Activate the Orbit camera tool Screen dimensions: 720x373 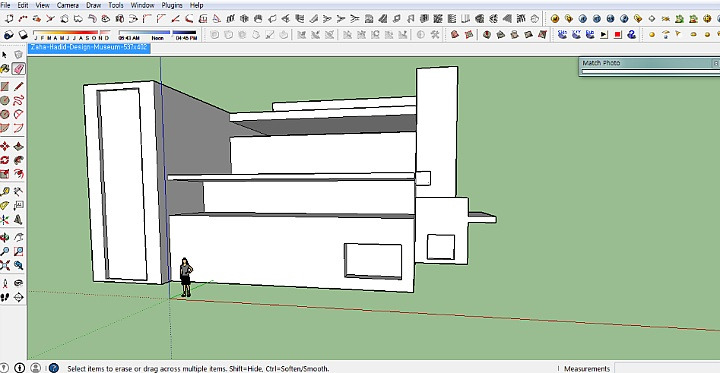5,237
